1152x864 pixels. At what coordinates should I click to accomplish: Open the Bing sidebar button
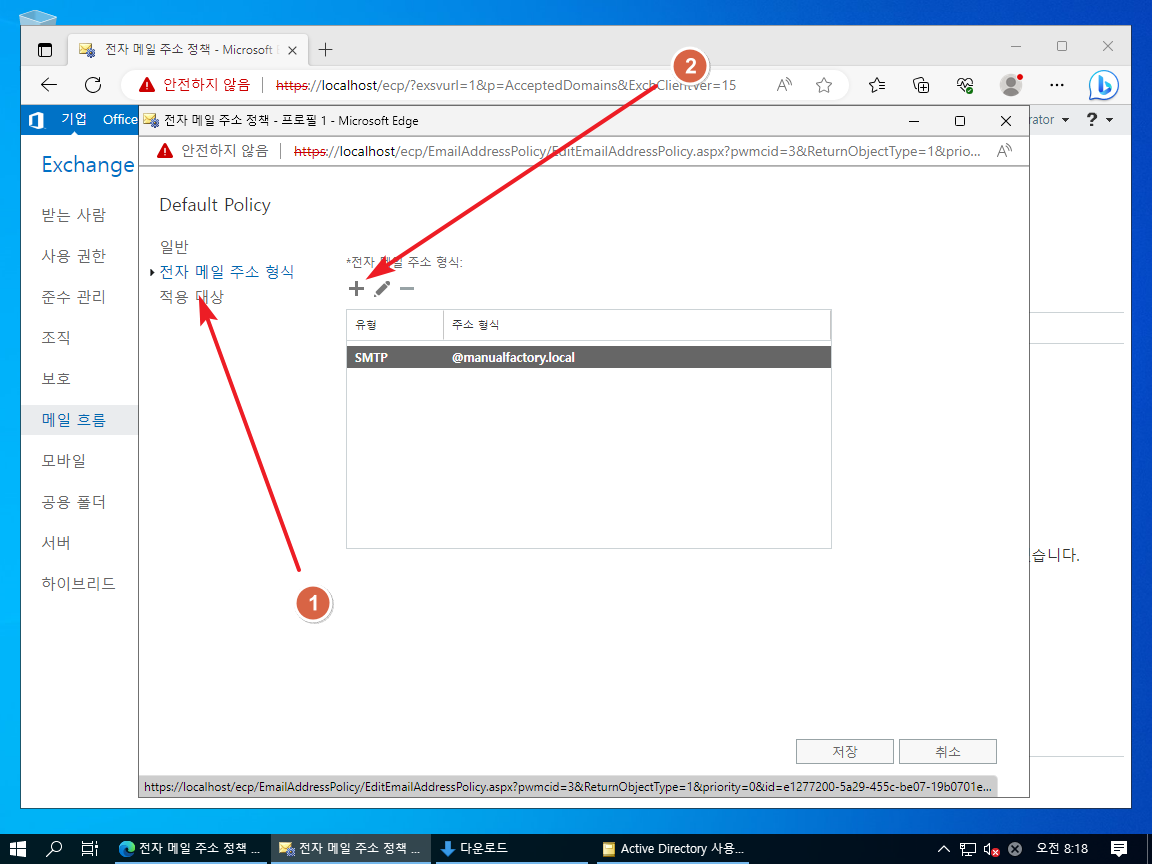pyautogui.click(x=1103, y=85)
